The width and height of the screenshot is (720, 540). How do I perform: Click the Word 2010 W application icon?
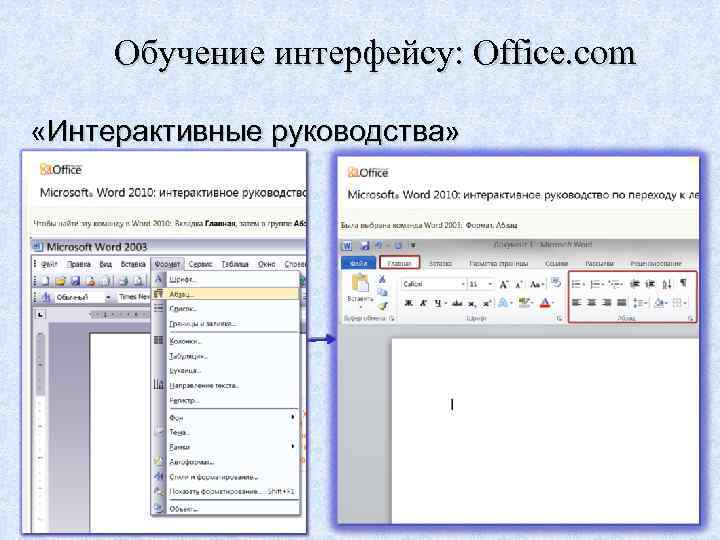(347, 246)
